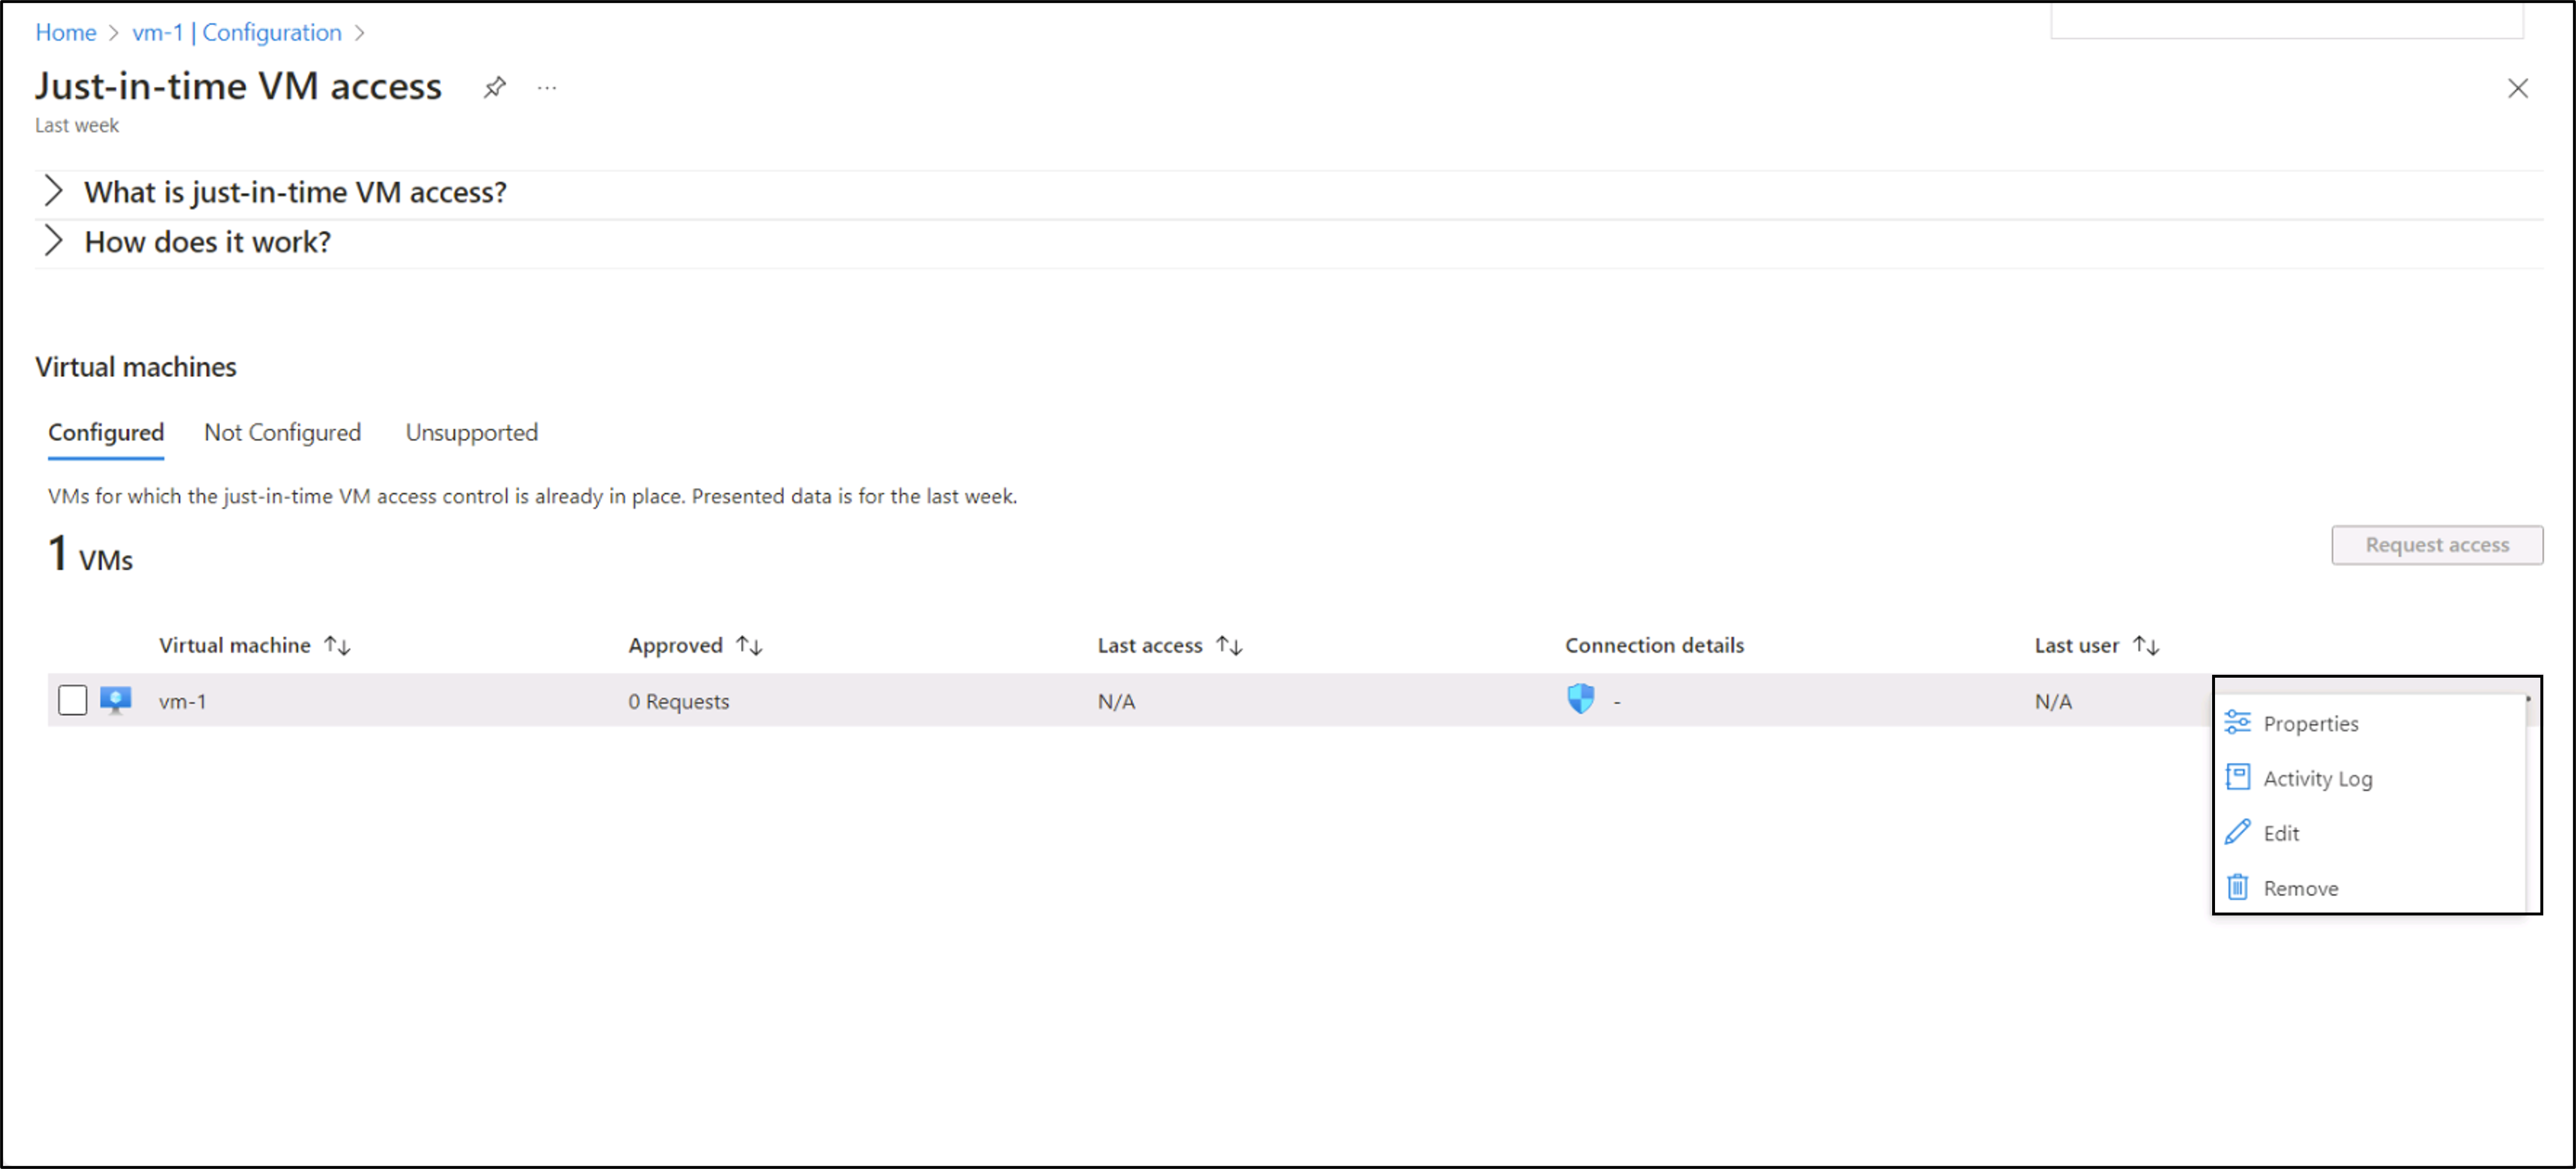Open the ellipsis more options menu
Image resolution: width=2576 pixels, height=1169 pixels.
click(x=546, y=88)
